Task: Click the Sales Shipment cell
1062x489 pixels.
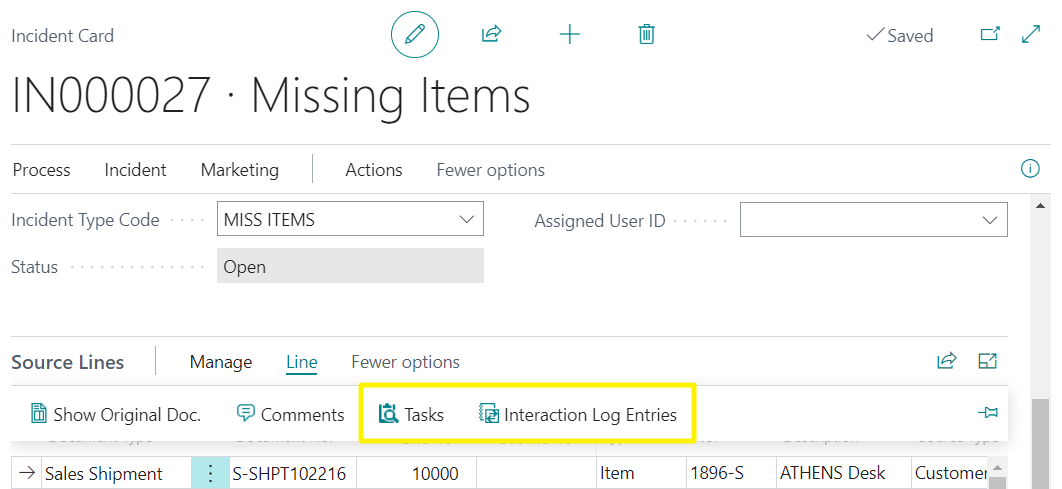Action: coord(116,473)
